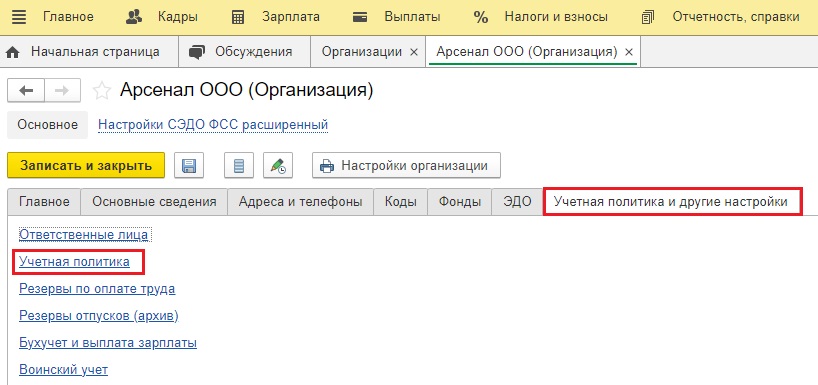Open the Зарплата section
The image size is (818, 385).
(x=291, y=17)
